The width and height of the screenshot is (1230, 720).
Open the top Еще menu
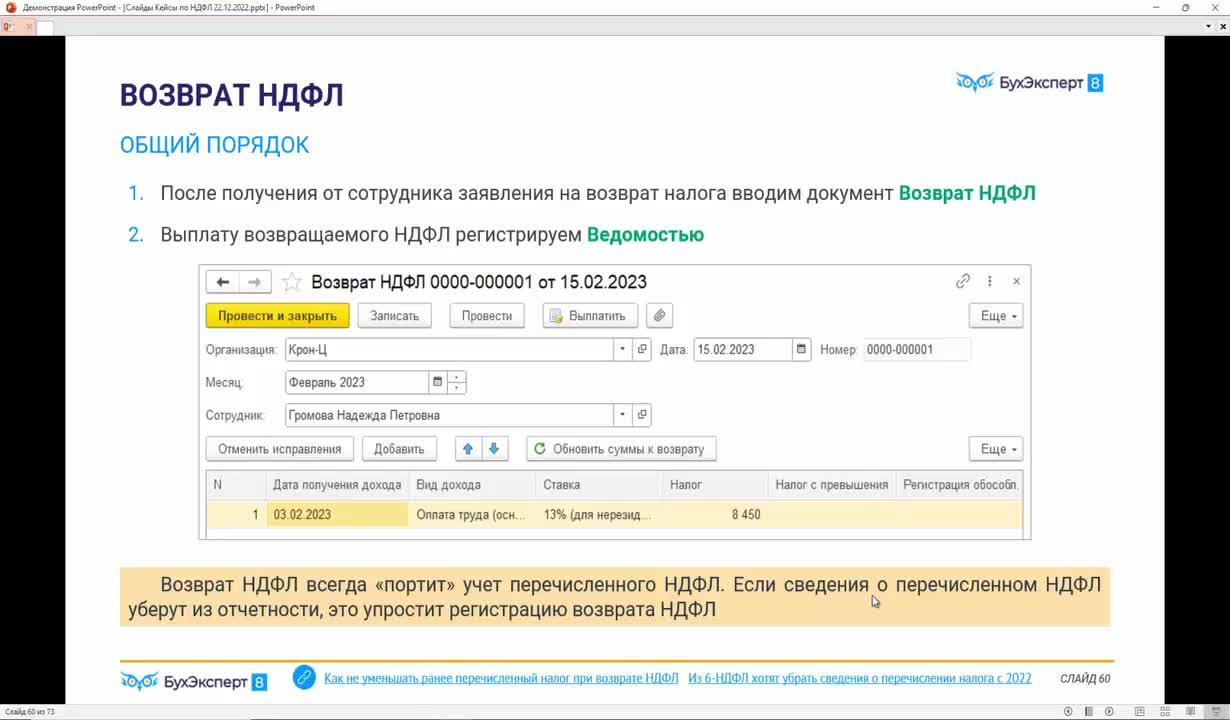[995, 316]
